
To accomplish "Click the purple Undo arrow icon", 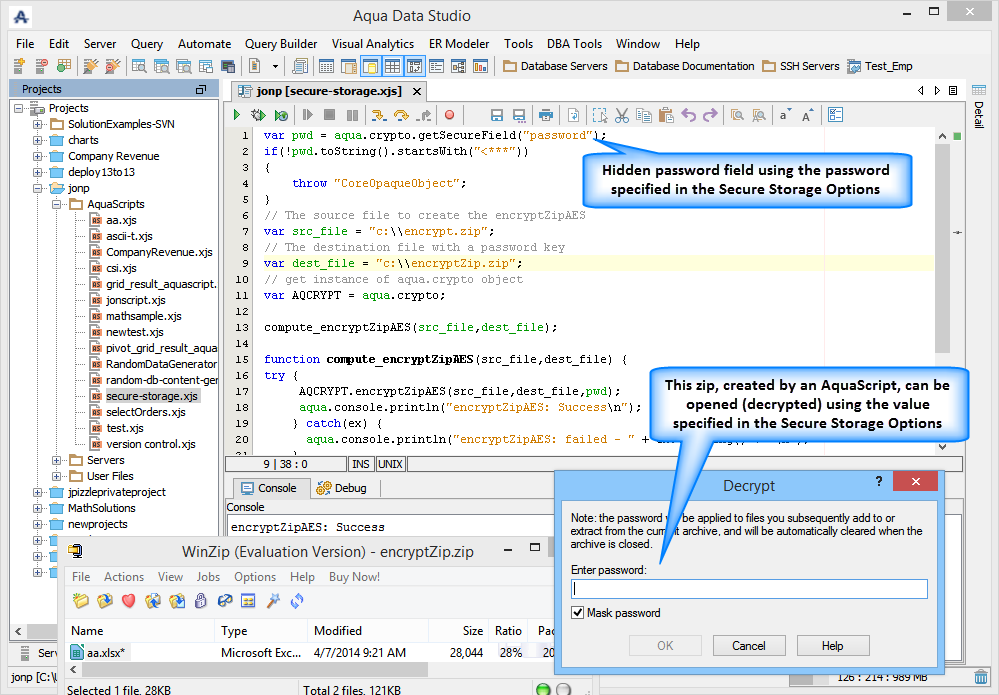I will 688,116.
